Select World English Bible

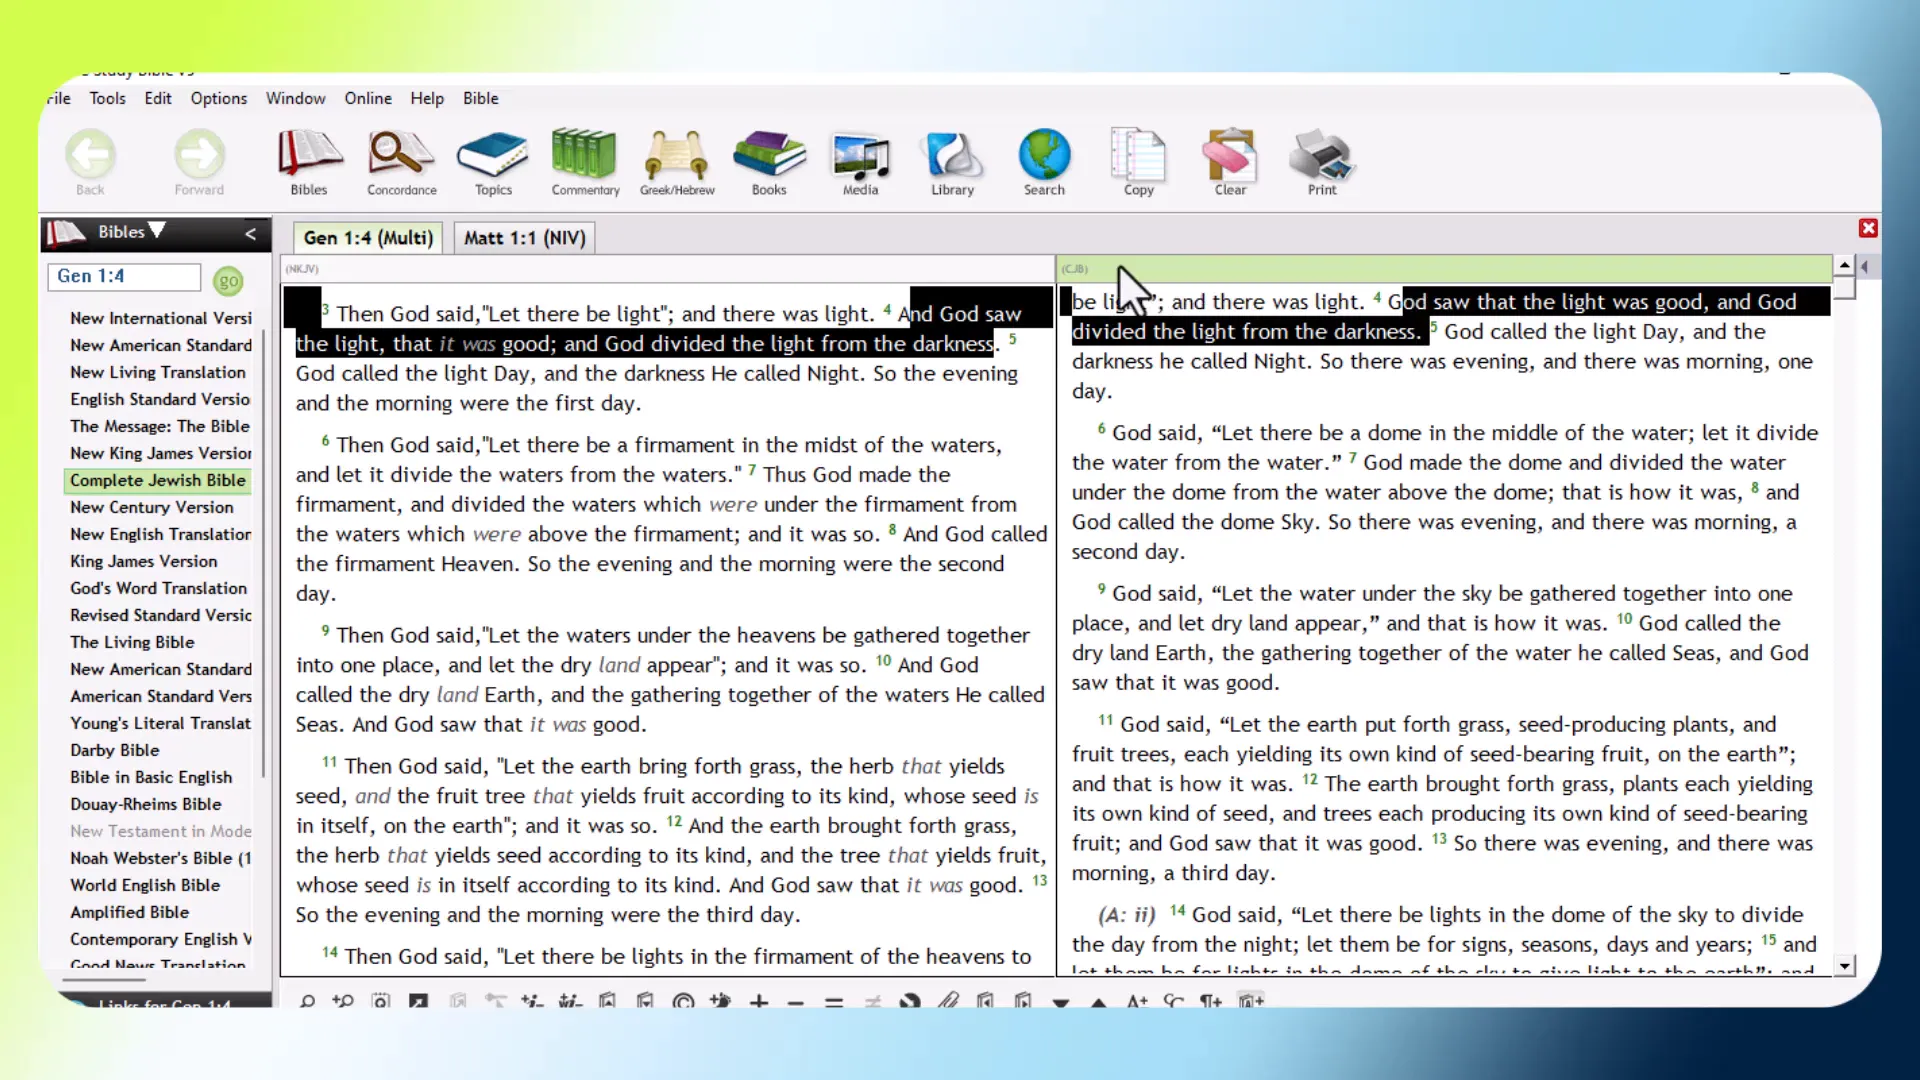pyautogui.click(x=145, y=885)
